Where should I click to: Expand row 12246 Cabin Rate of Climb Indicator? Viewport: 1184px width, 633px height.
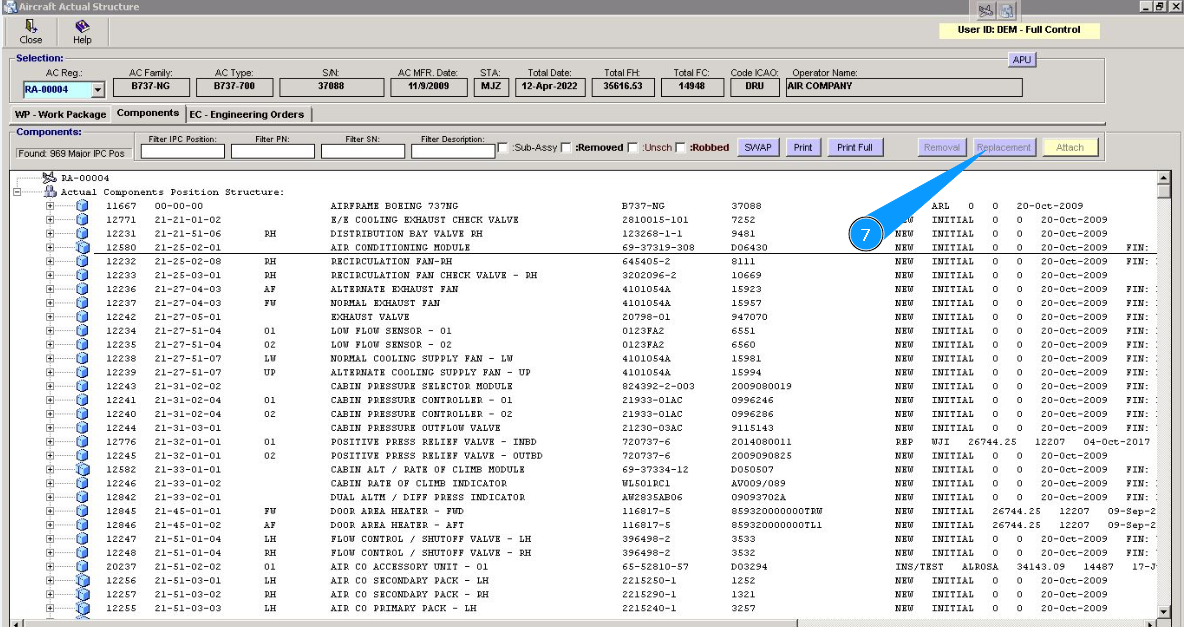(x=50, y=483)
